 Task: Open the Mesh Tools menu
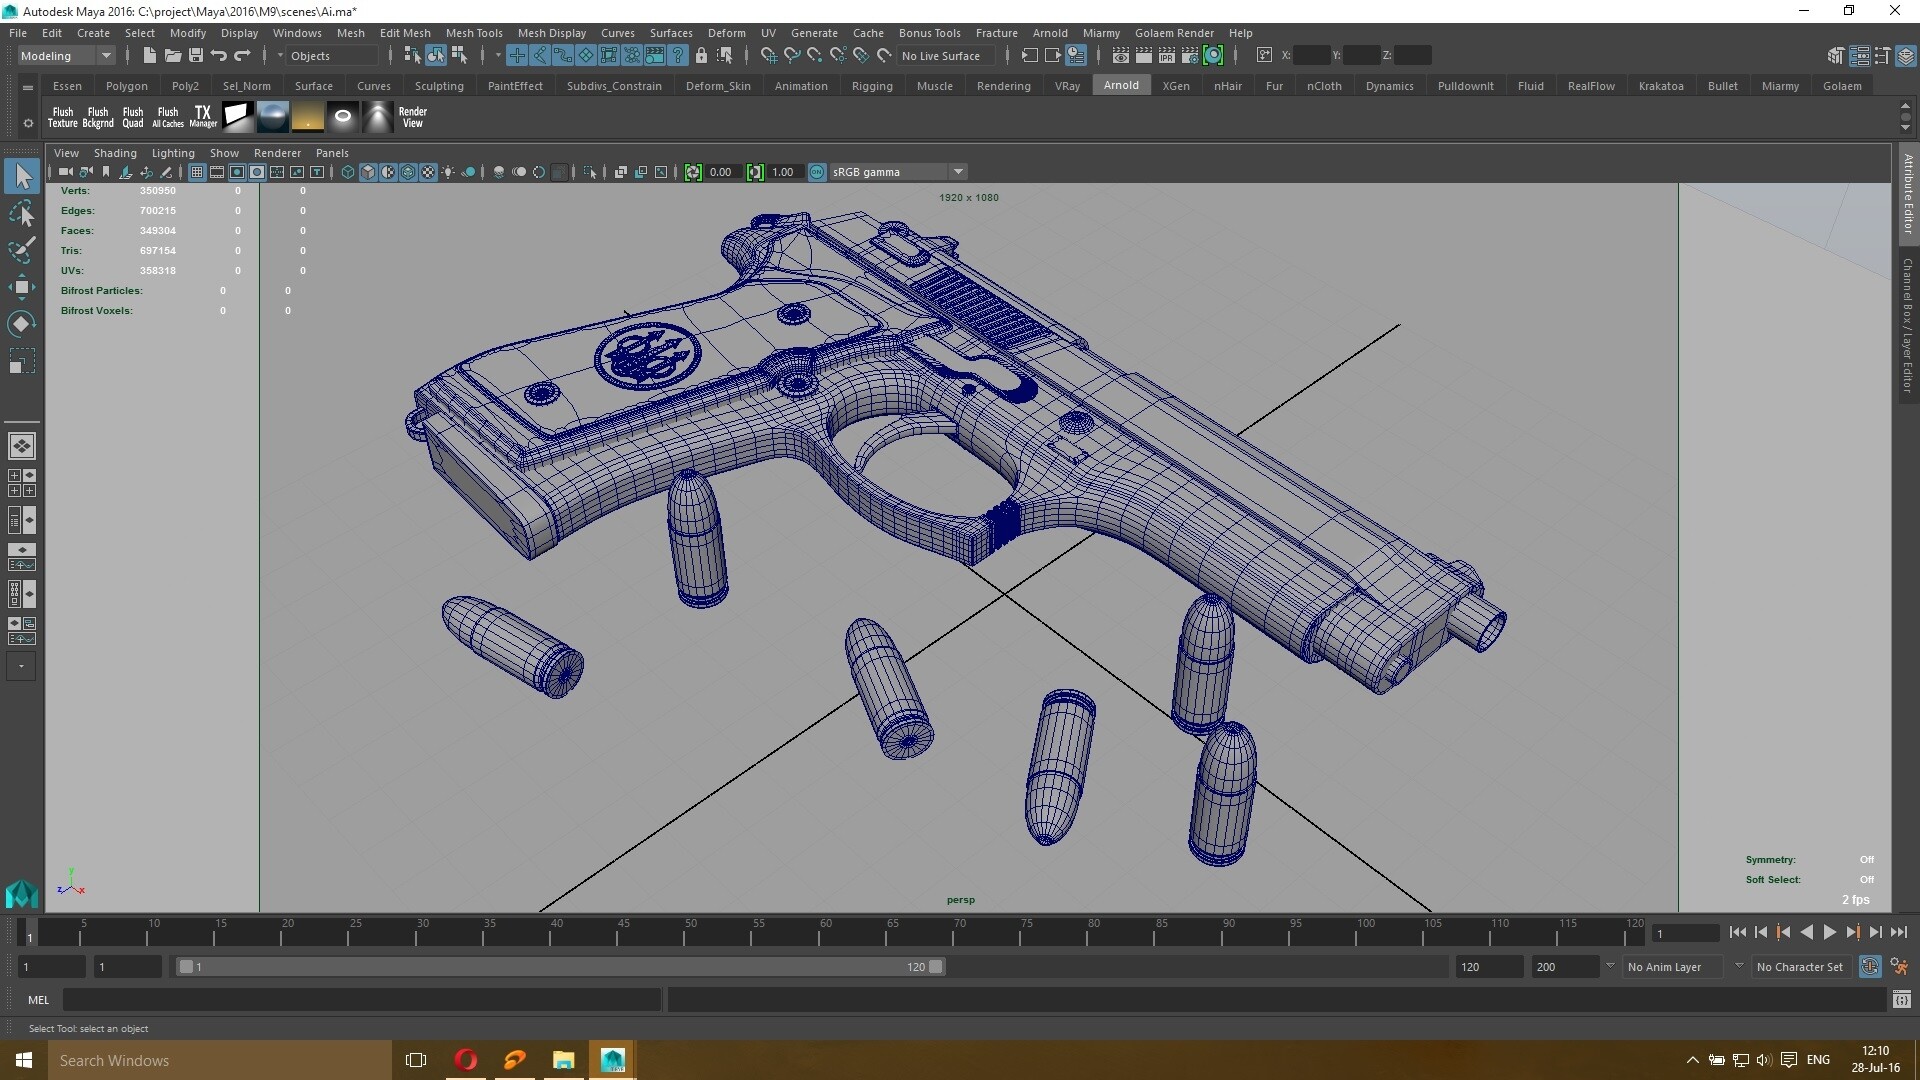coord(474,33)
